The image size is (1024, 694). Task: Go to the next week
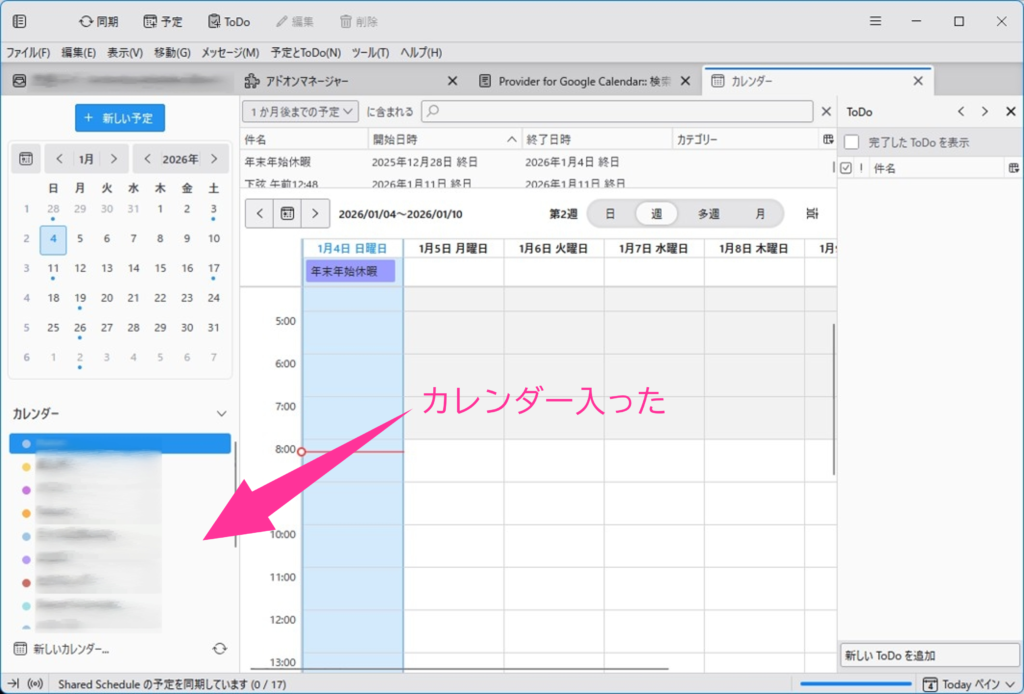[x=315, y=213]
